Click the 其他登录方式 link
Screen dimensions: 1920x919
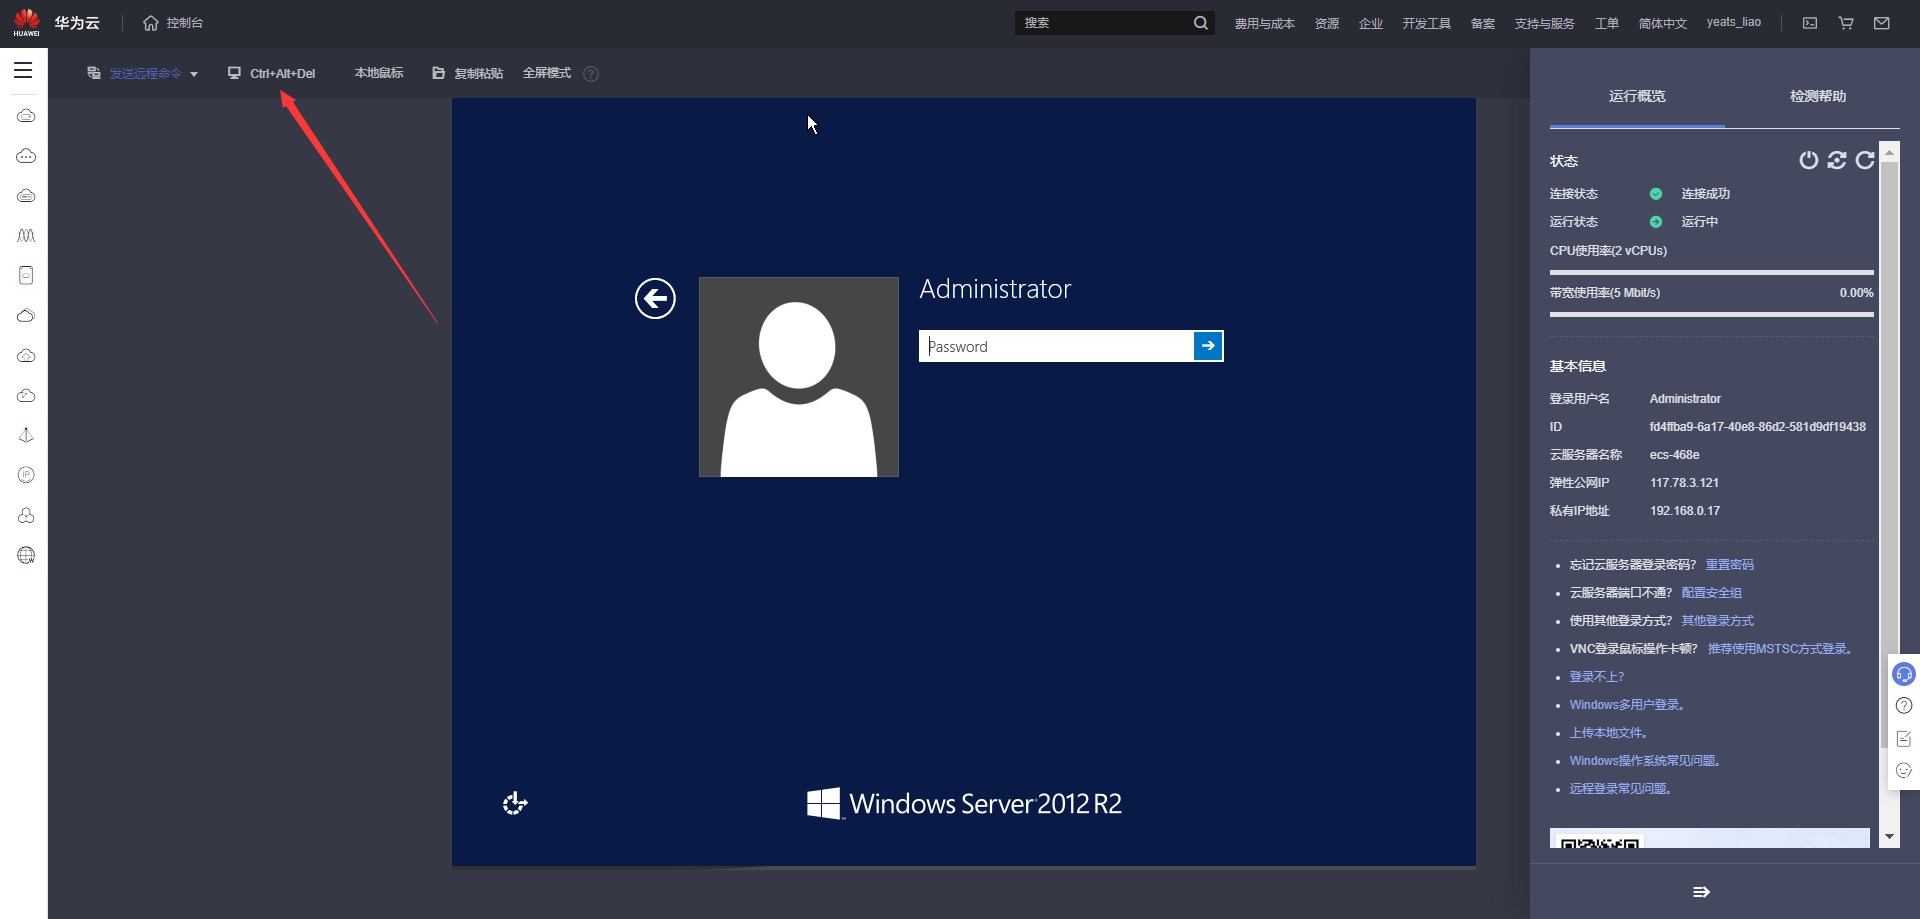[1718, 621]
